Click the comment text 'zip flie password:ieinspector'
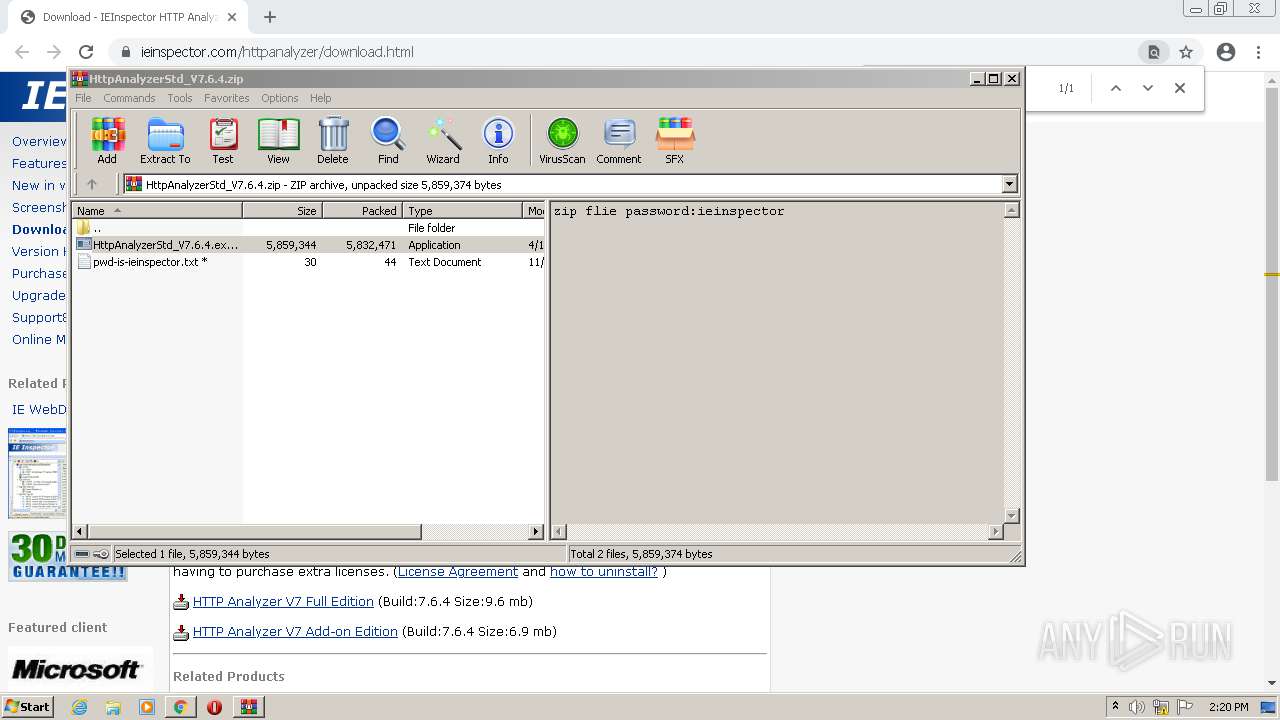1280x720 pixels. pyautogui.click(x=669, y=211)
